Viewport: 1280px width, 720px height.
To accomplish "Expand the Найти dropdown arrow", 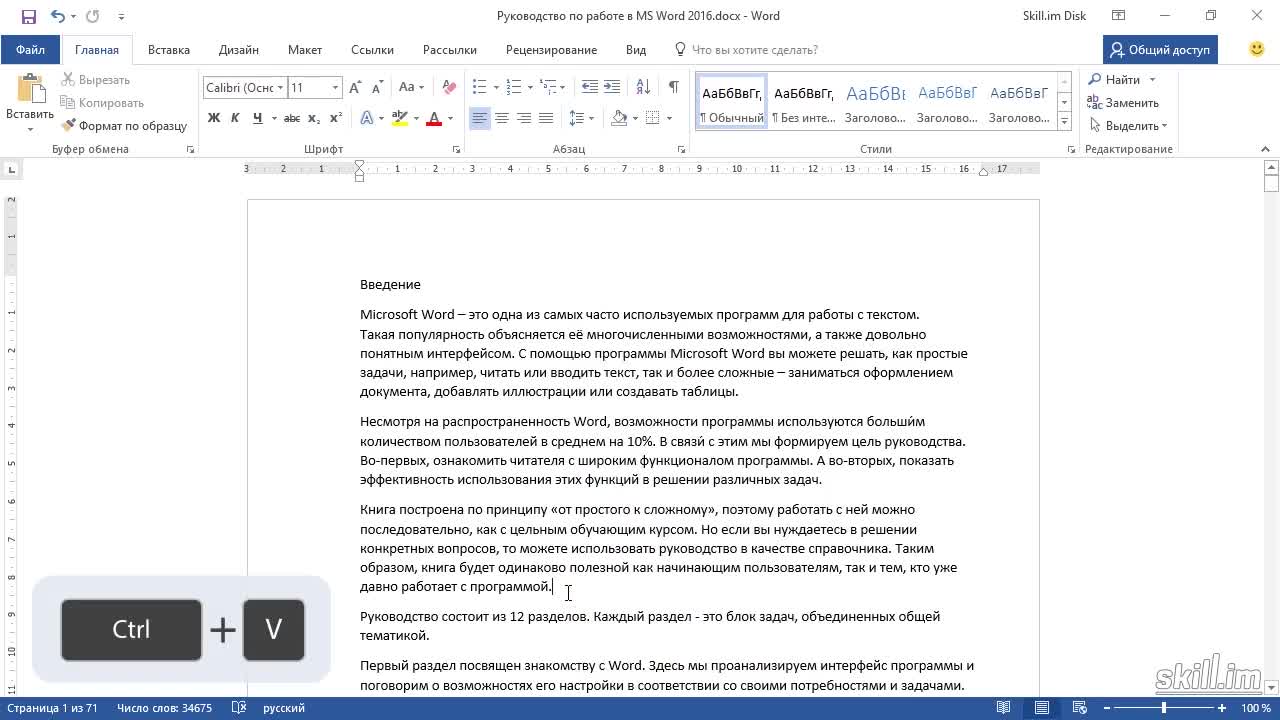I will (1152, 80).
